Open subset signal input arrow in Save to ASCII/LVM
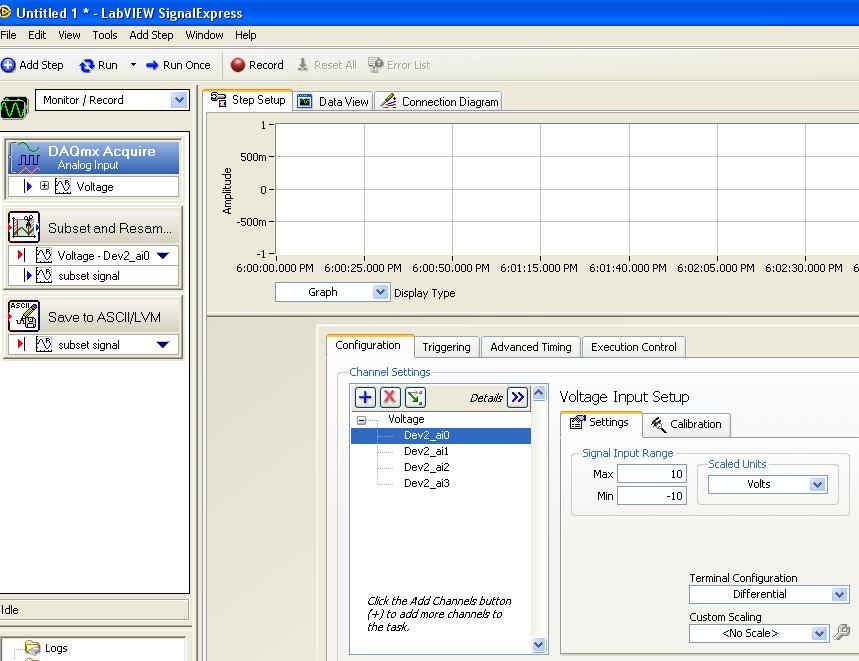This screenshot has height=661, width=859. coord(163,344)
